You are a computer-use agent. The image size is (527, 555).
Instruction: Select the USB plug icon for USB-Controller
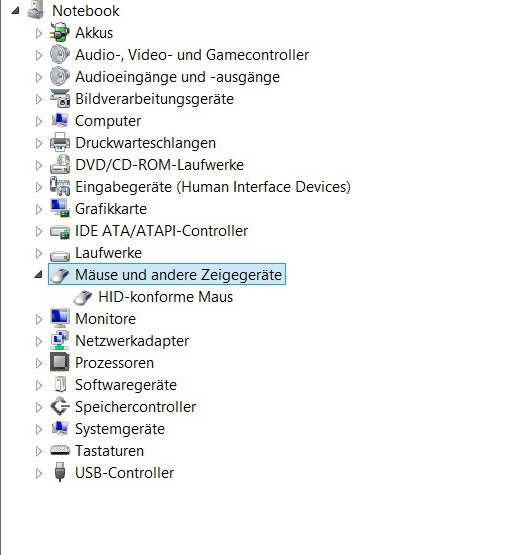pyautogui.click(x=60, y=472)
